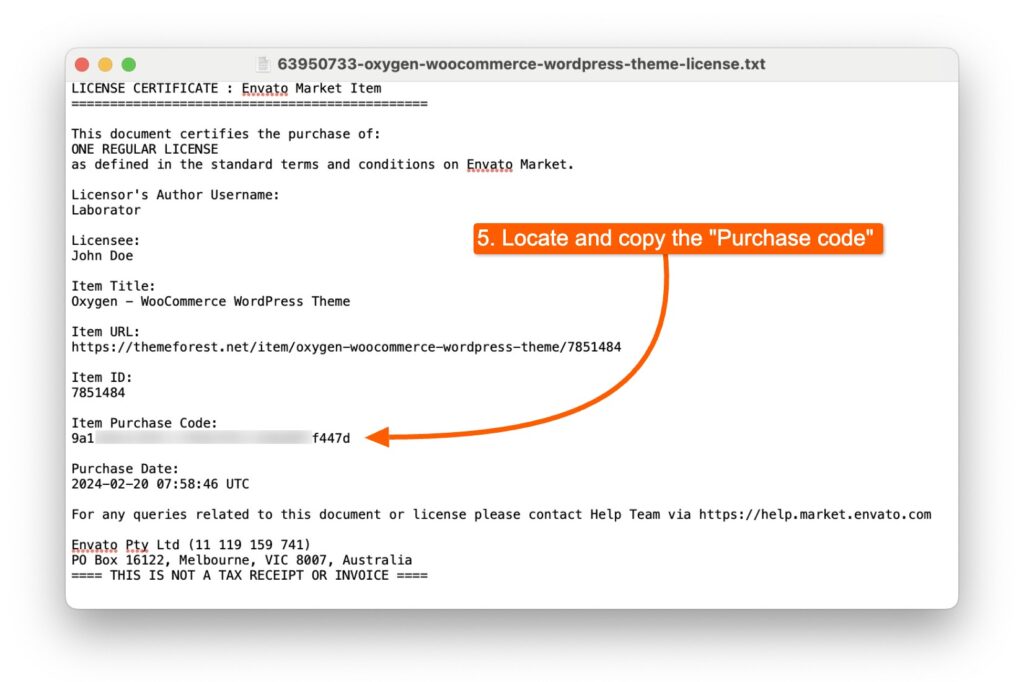The width and height of the screenshot is (1024, 682).
Task: Click the author username "Laborator"
Action: 106,210
